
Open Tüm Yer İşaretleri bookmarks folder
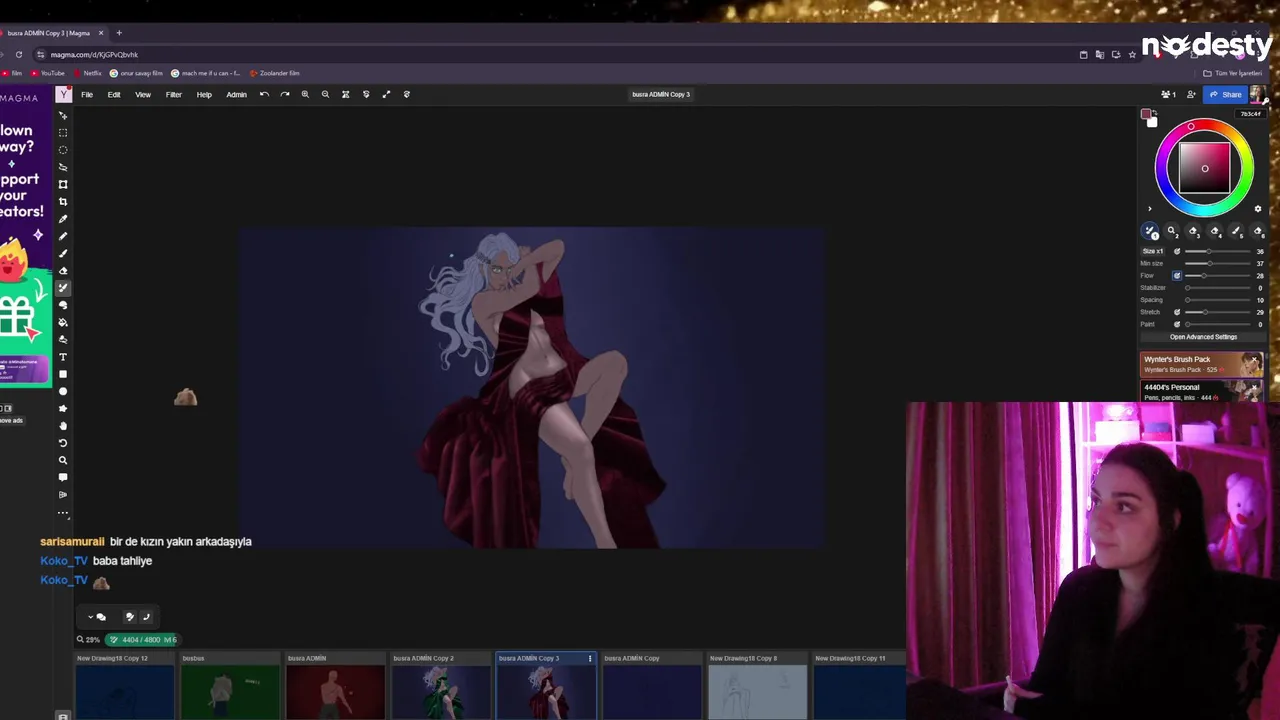pos(1232,73)
